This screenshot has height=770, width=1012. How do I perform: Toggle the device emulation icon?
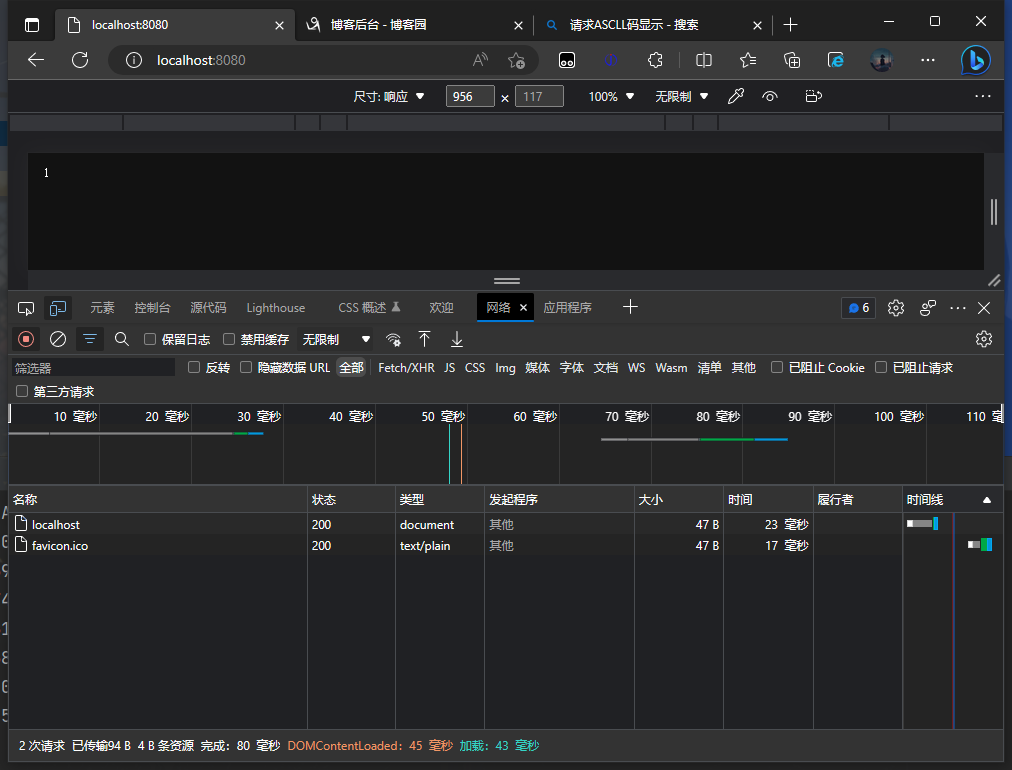tap(59, 307)
